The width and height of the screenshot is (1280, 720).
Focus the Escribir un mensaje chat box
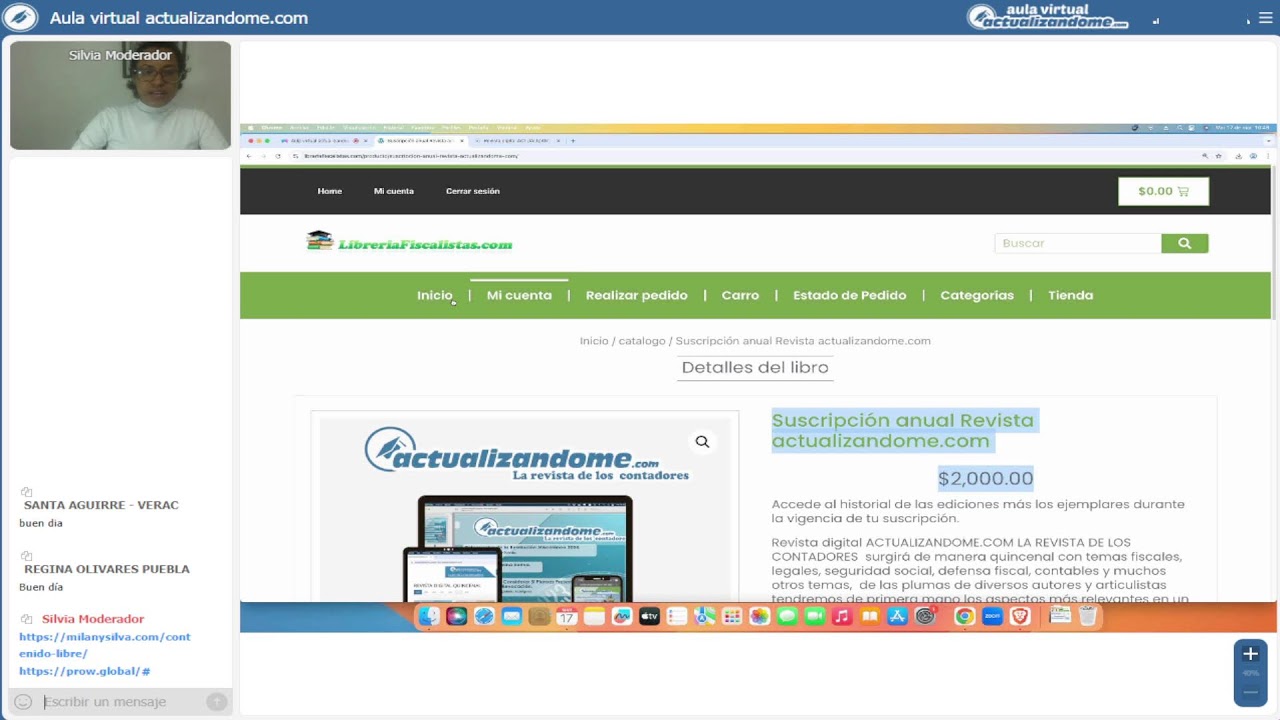pos(120,702)
